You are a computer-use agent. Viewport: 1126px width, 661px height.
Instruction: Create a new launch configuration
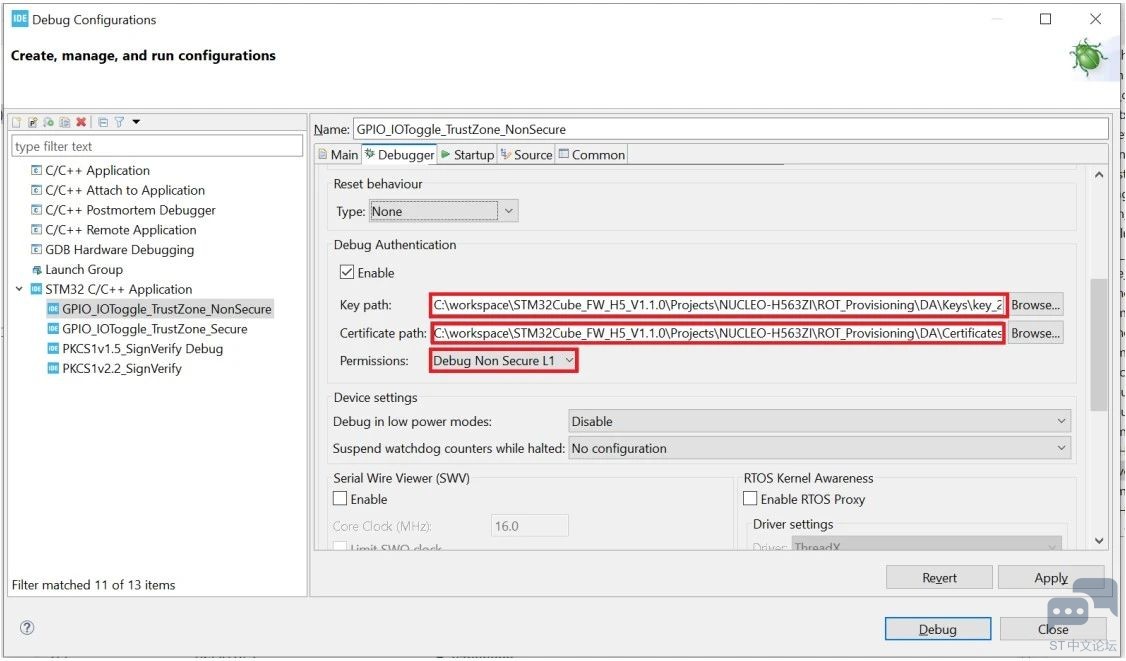[x=17, y=122]
